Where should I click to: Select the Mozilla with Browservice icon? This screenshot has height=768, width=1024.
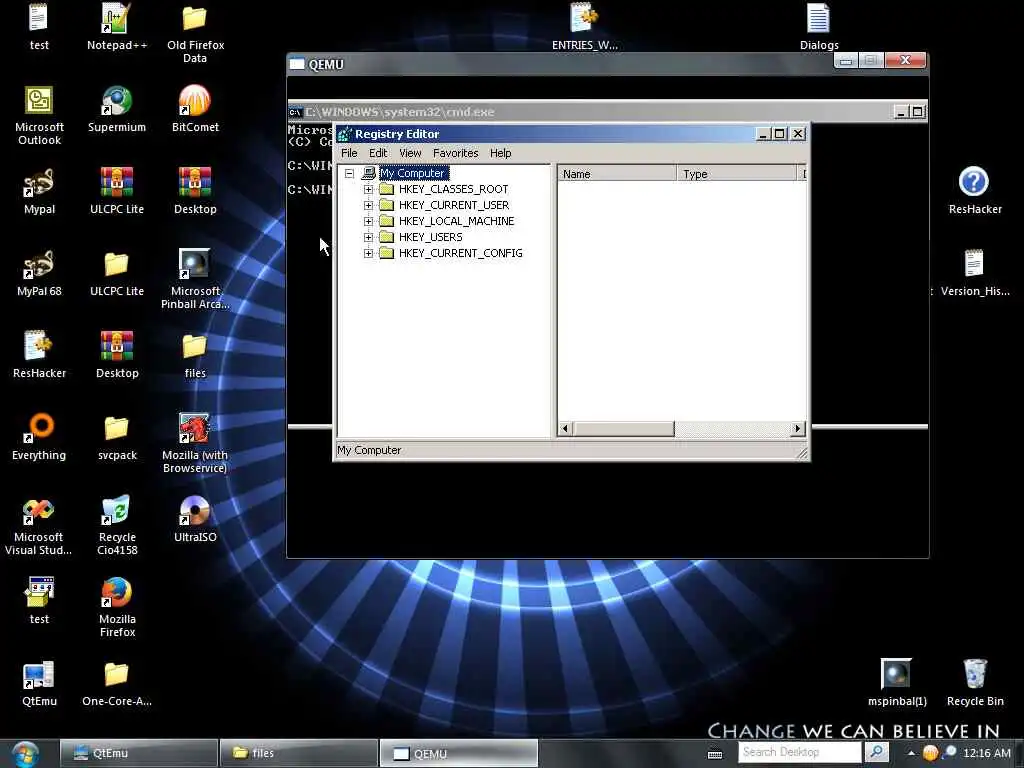[195, 443]
